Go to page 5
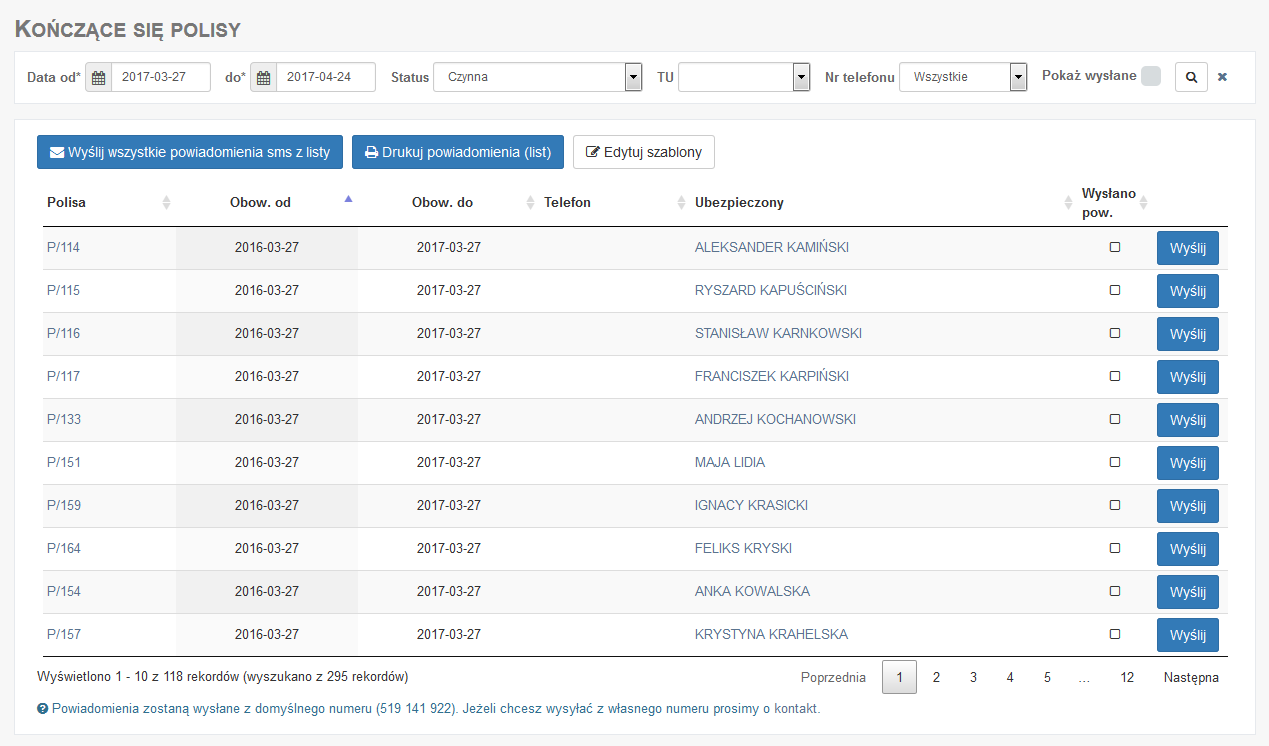Viewport: 1269px width, 746px height. click(x=1047, y=677)
